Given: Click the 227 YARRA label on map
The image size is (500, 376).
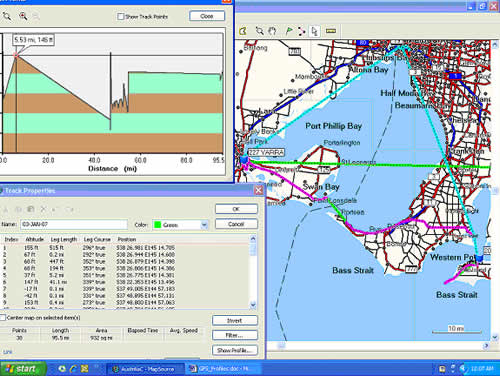Looking at the screenshot, I should point(266,152).
